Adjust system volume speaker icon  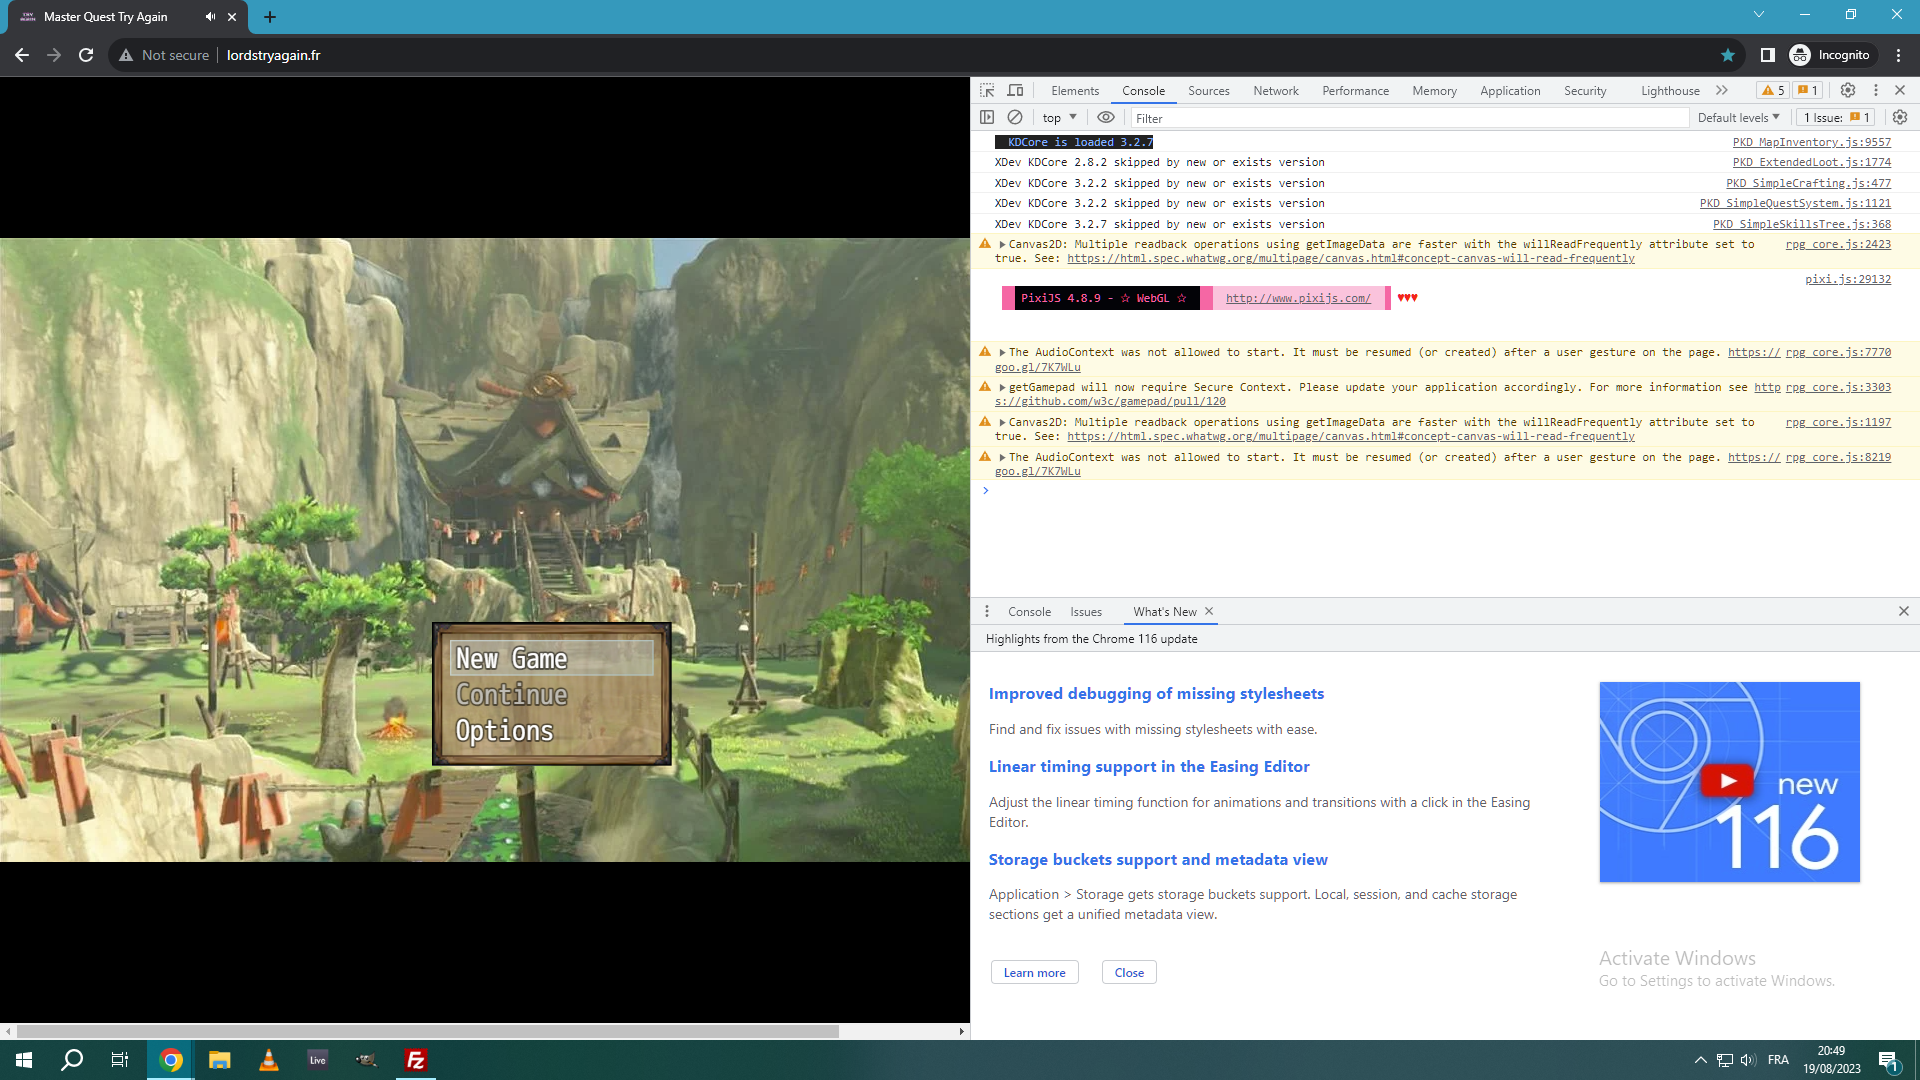1747,1060
